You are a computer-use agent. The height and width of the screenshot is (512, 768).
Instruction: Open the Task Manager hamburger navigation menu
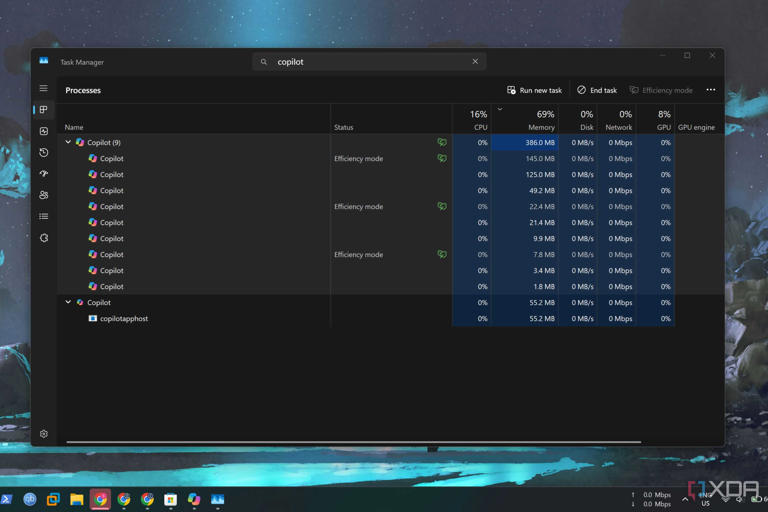[44, 88]
